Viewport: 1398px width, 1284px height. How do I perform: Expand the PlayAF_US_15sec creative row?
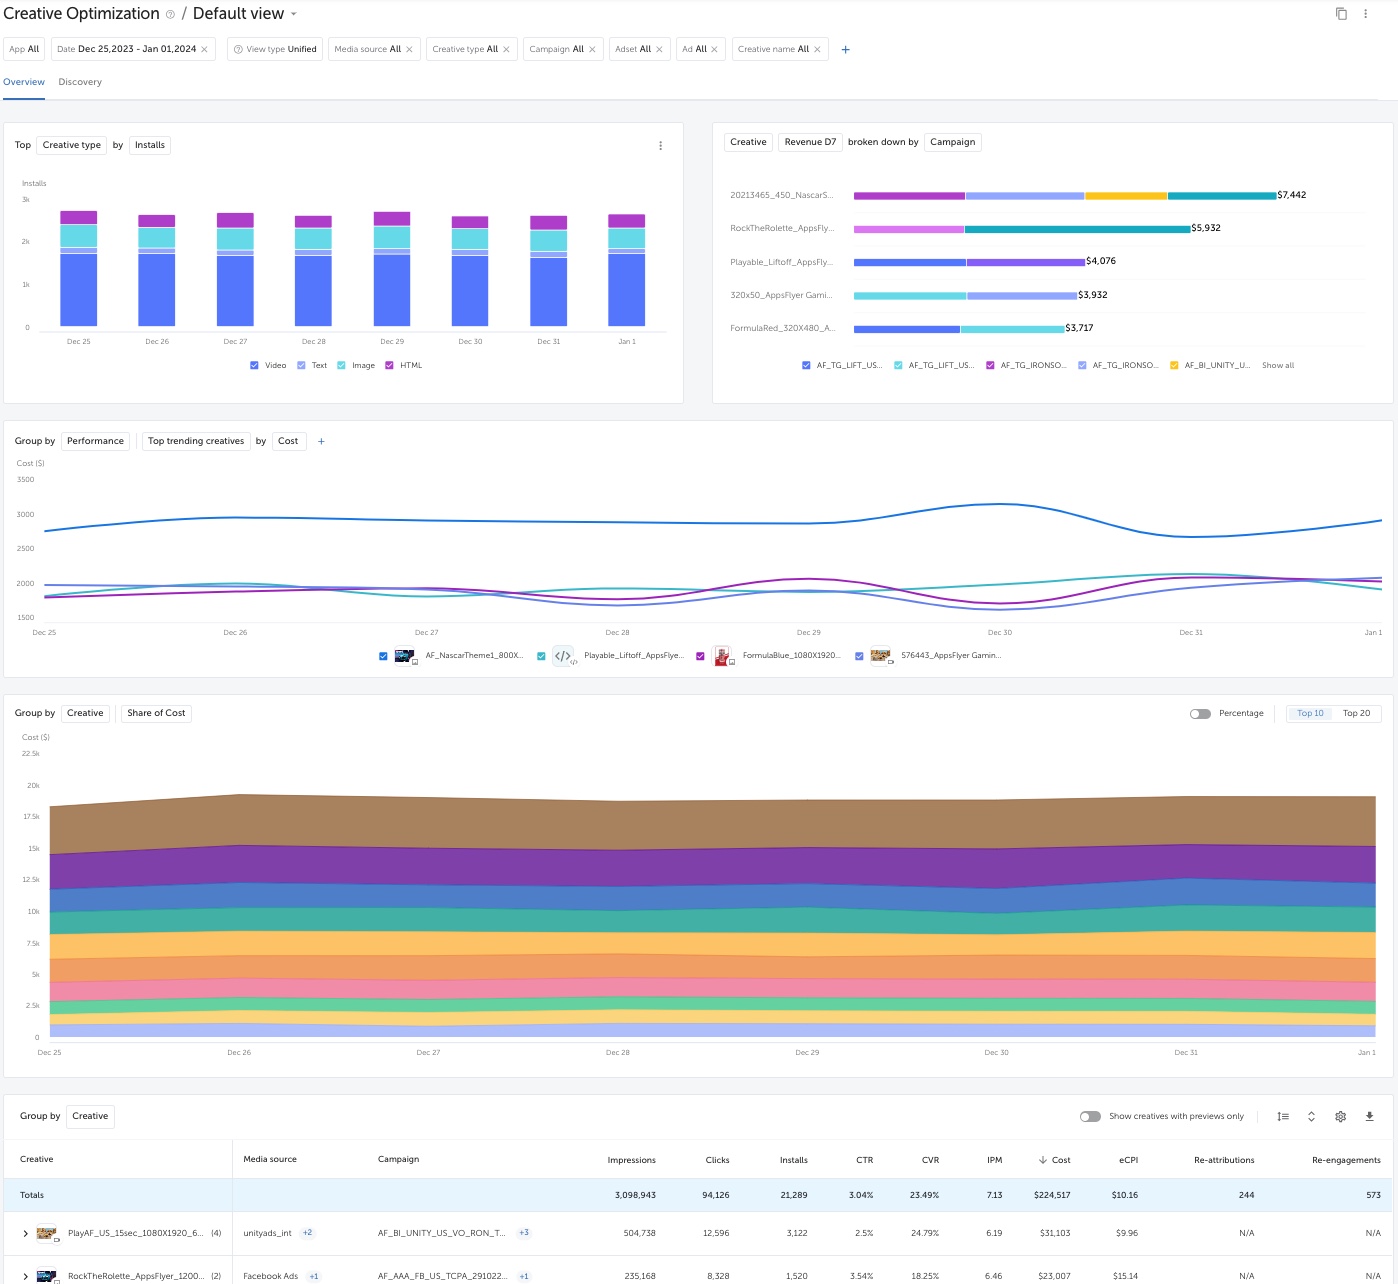26,1234
